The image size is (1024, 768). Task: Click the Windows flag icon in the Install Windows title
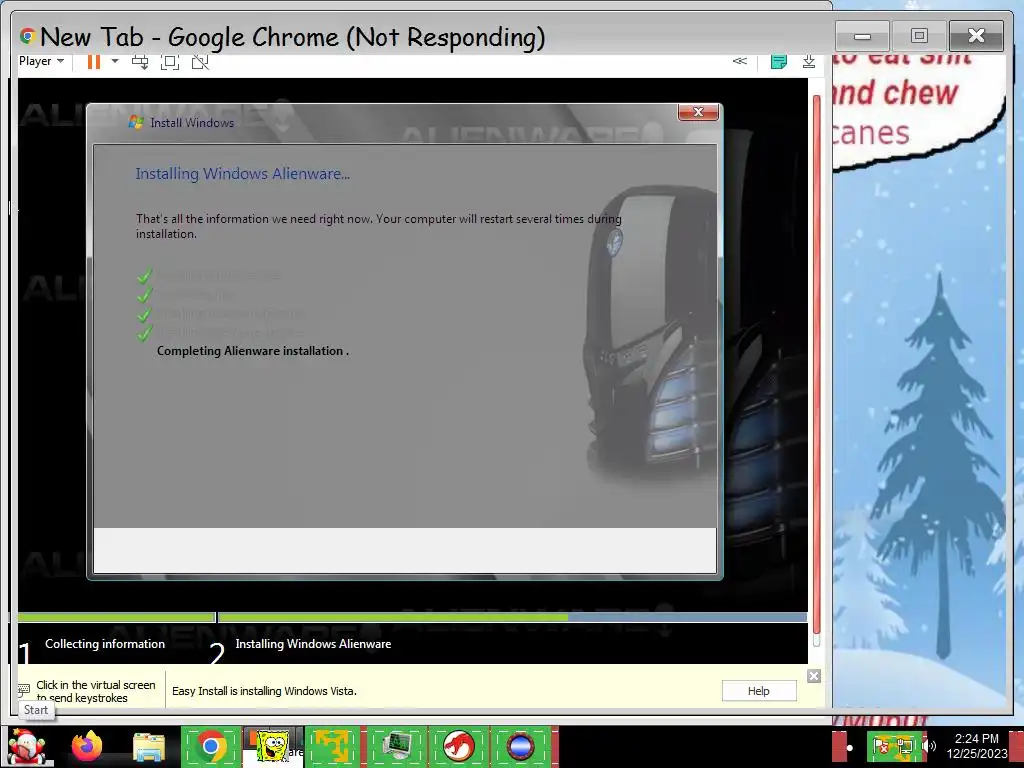[136, 122]
